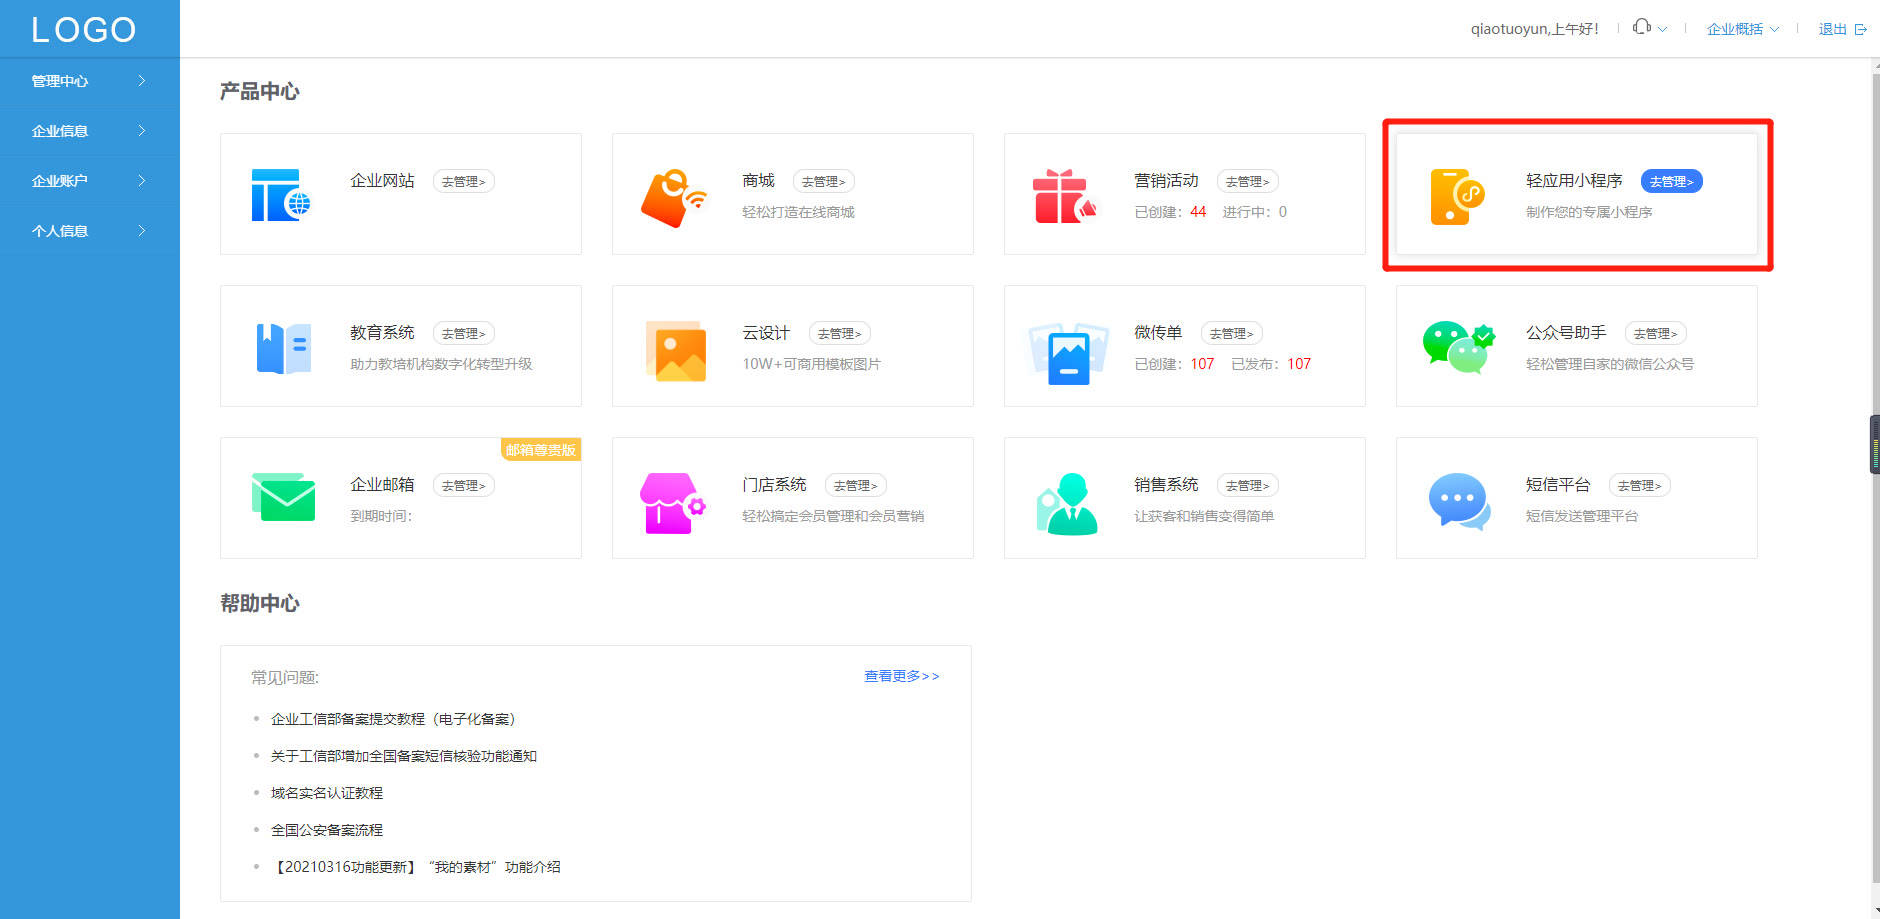Open the 企业信息 sidebar menu
This screenshot has height=919, width=1880.
(90, 131)
